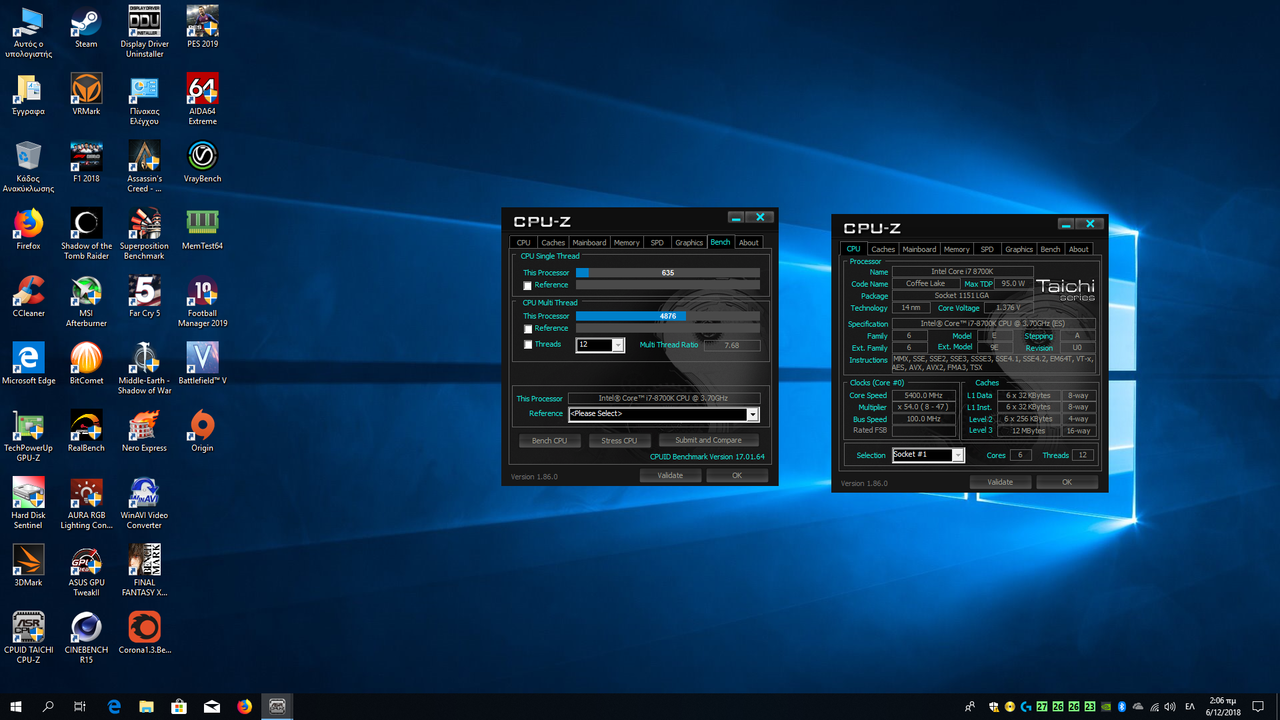Select AIDA64 Extreme desktop icon

(203, 99)
